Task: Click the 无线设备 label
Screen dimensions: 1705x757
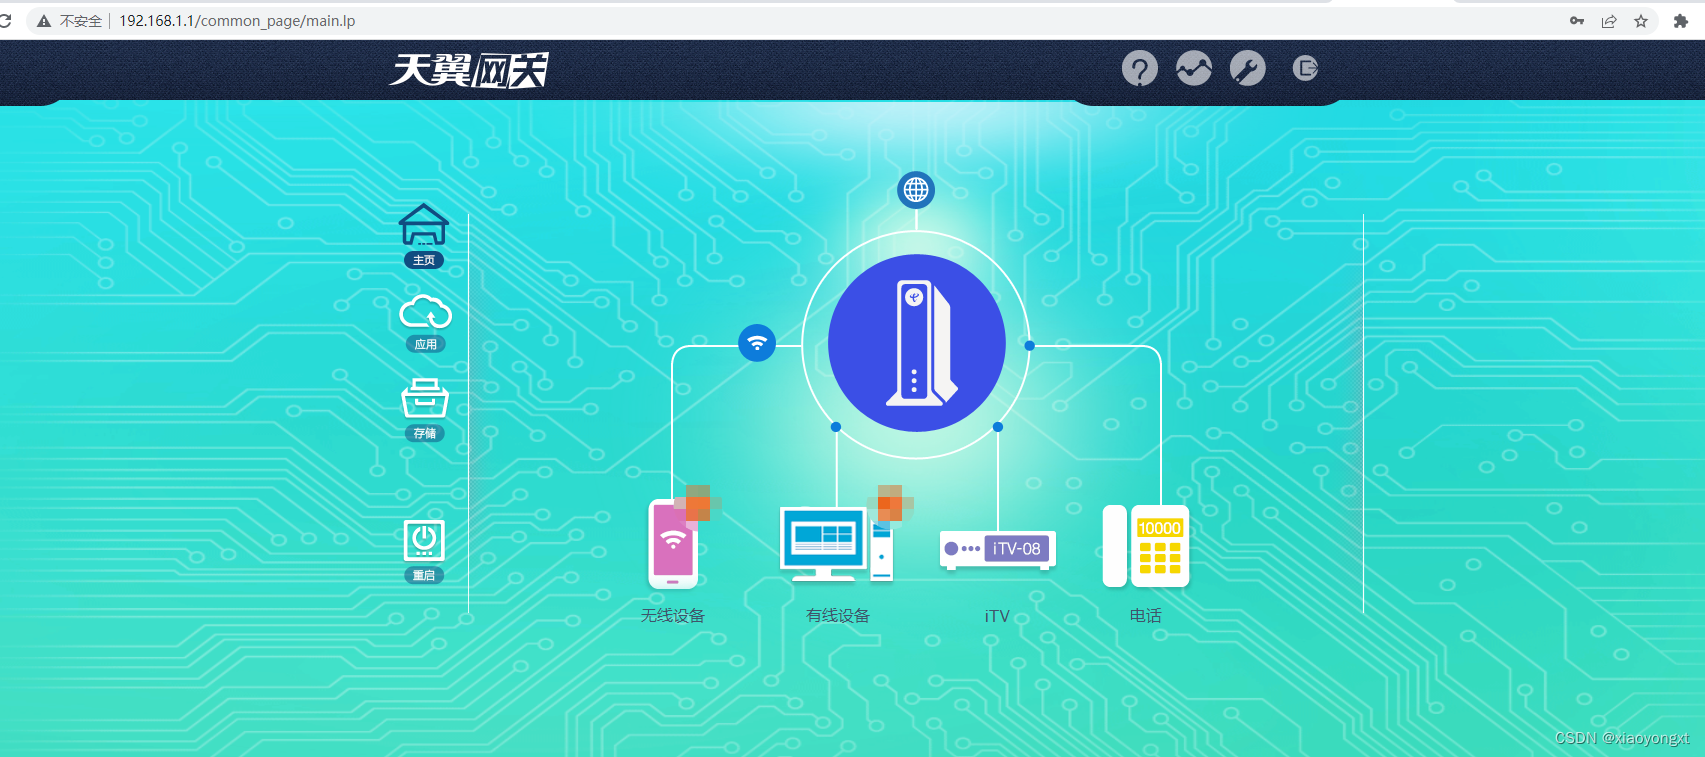Action: 673,615
